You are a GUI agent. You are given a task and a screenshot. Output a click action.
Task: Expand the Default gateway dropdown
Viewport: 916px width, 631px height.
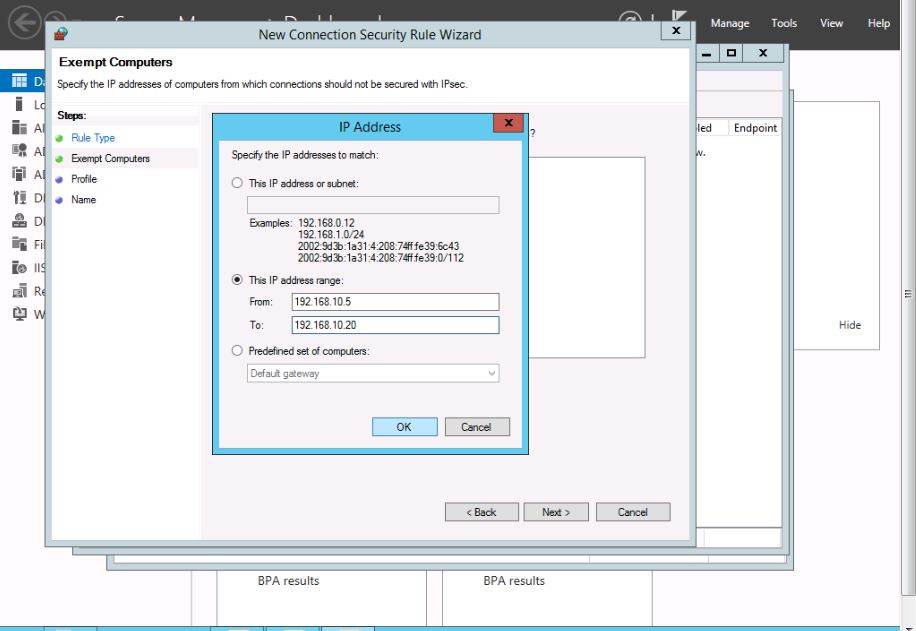pos(492,374)
